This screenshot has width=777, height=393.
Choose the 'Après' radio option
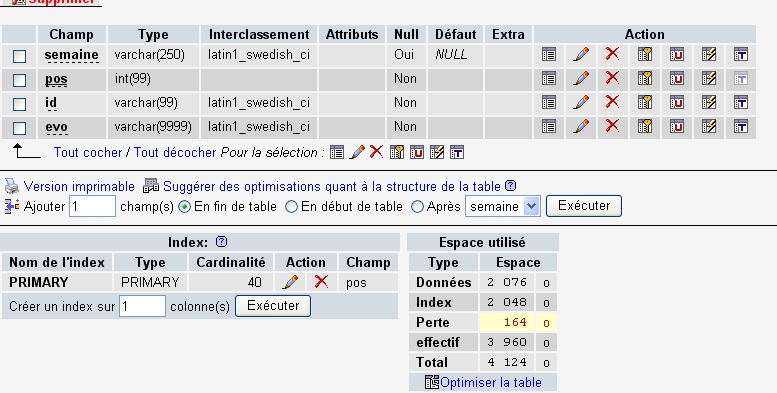coord(418,207)
